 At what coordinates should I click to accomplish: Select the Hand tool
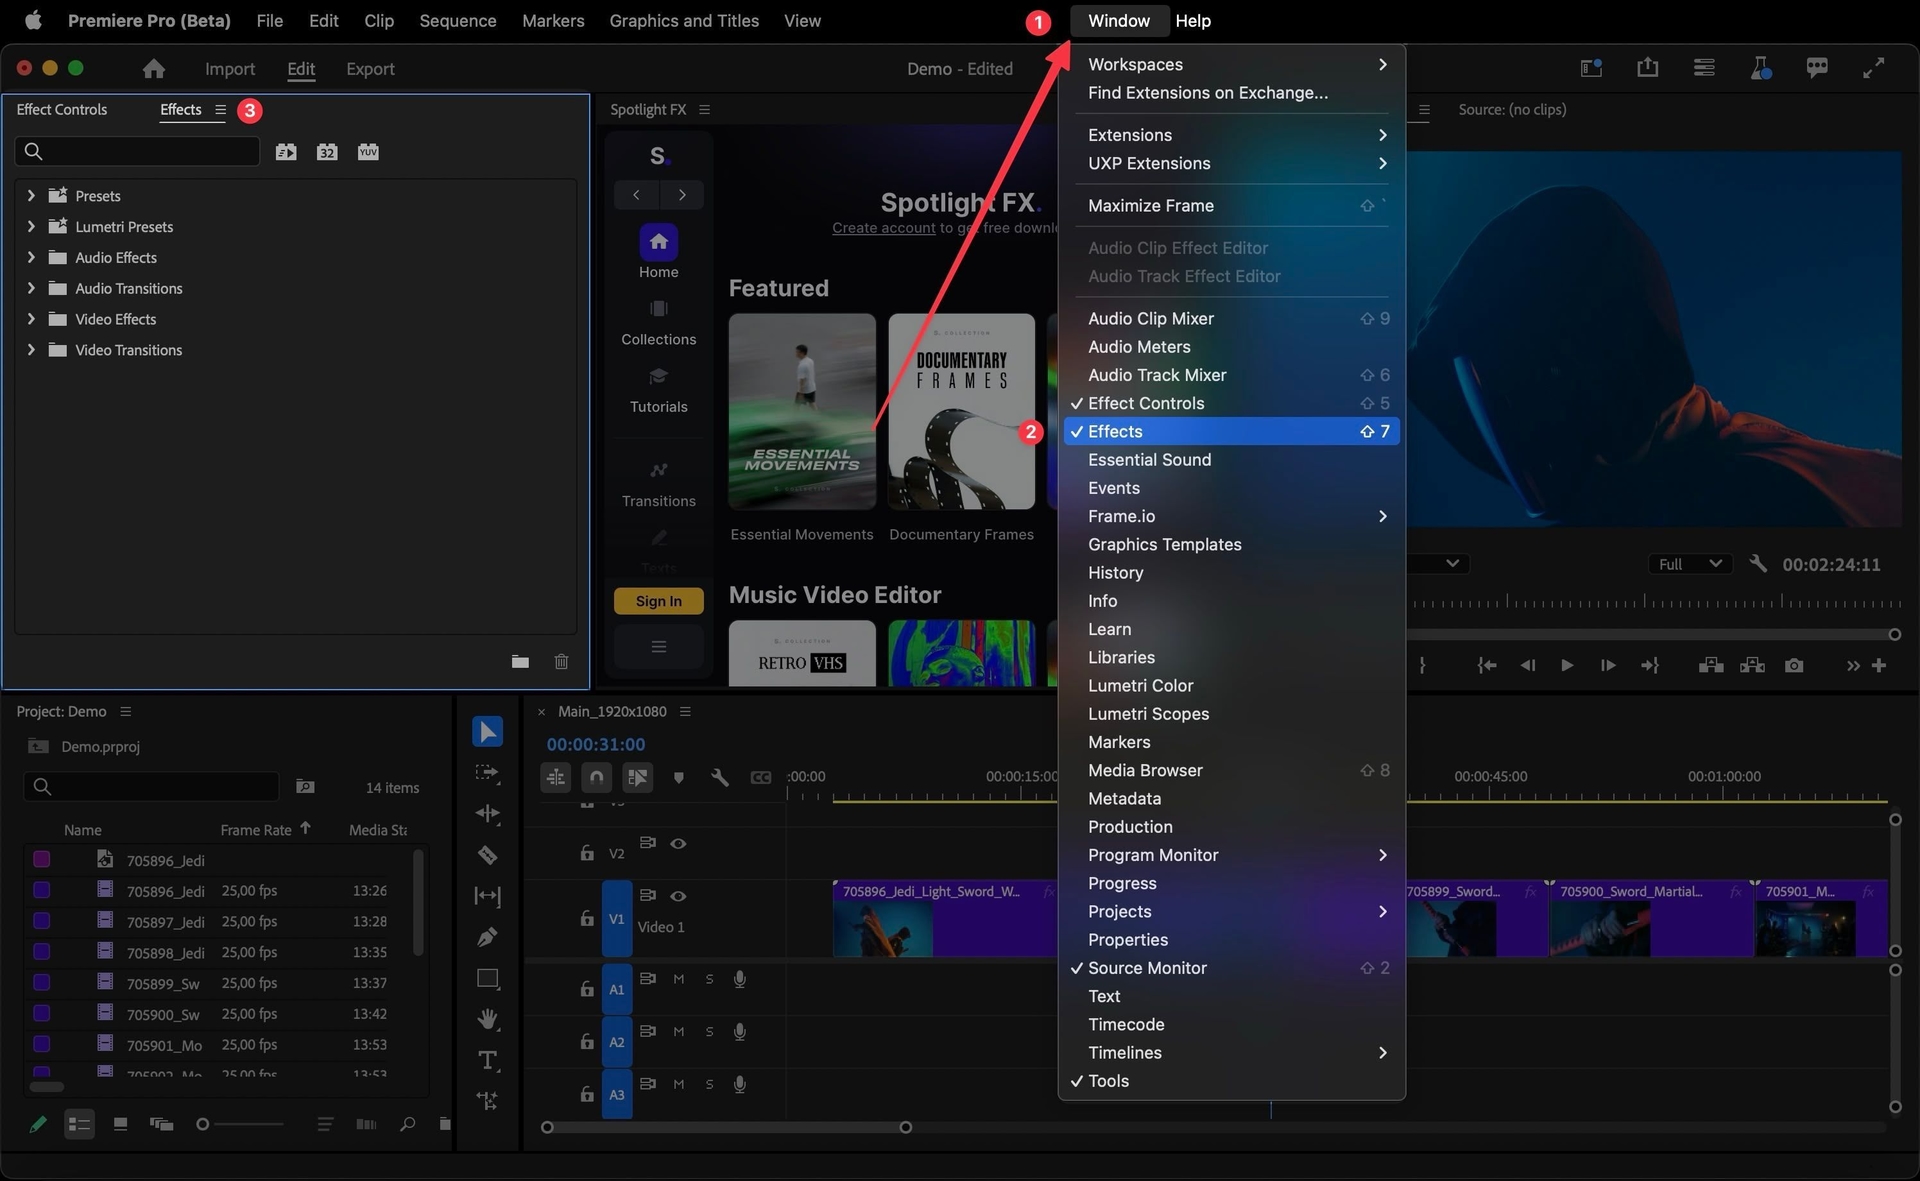click(x=487, y=1019)
